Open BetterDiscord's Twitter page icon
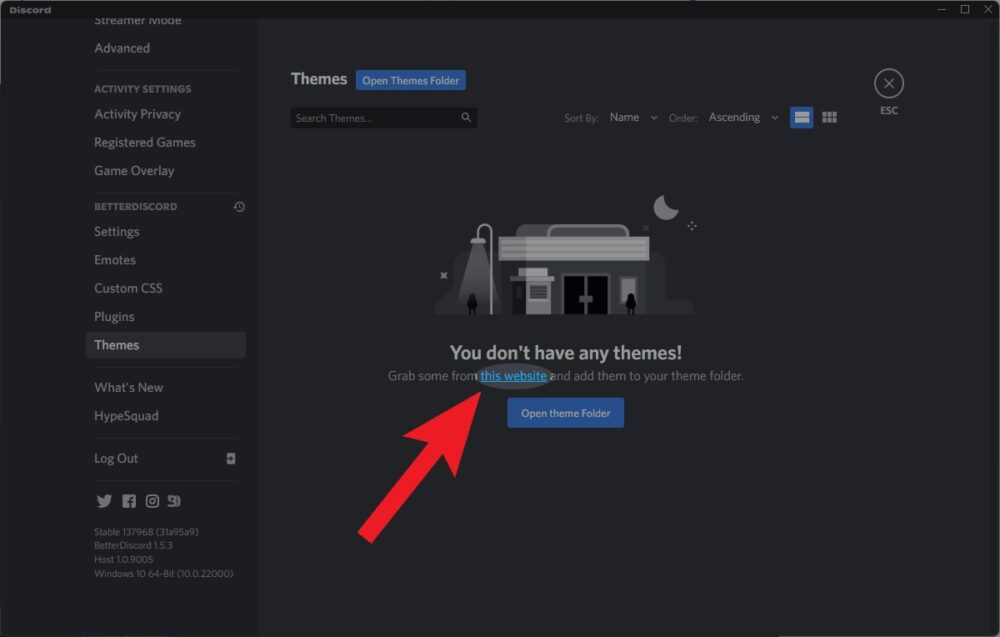 [104, 500]
